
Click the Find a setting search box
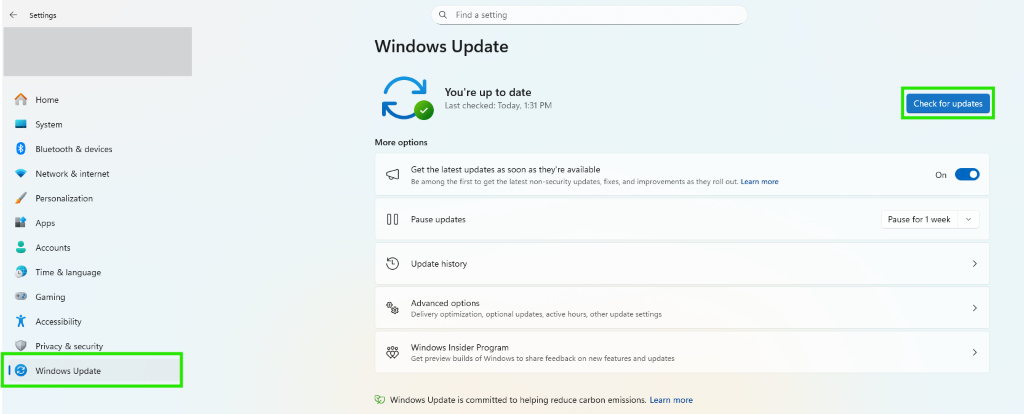(x=589, y=14)
